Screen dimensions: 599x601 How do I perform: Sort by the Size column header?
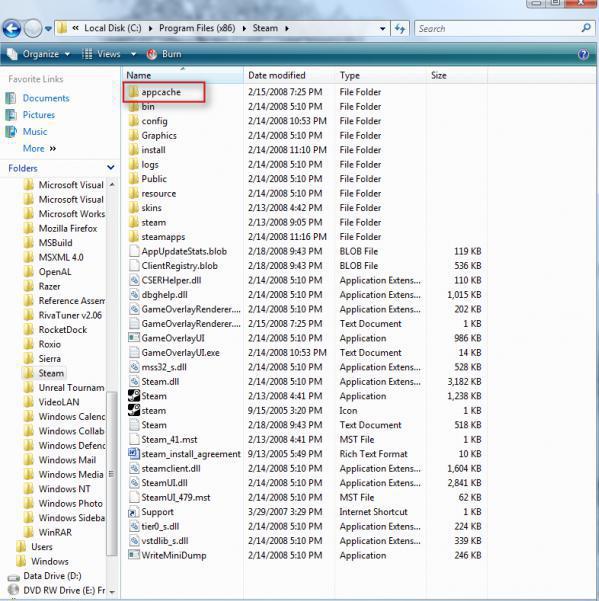click(x=457, y=75)
